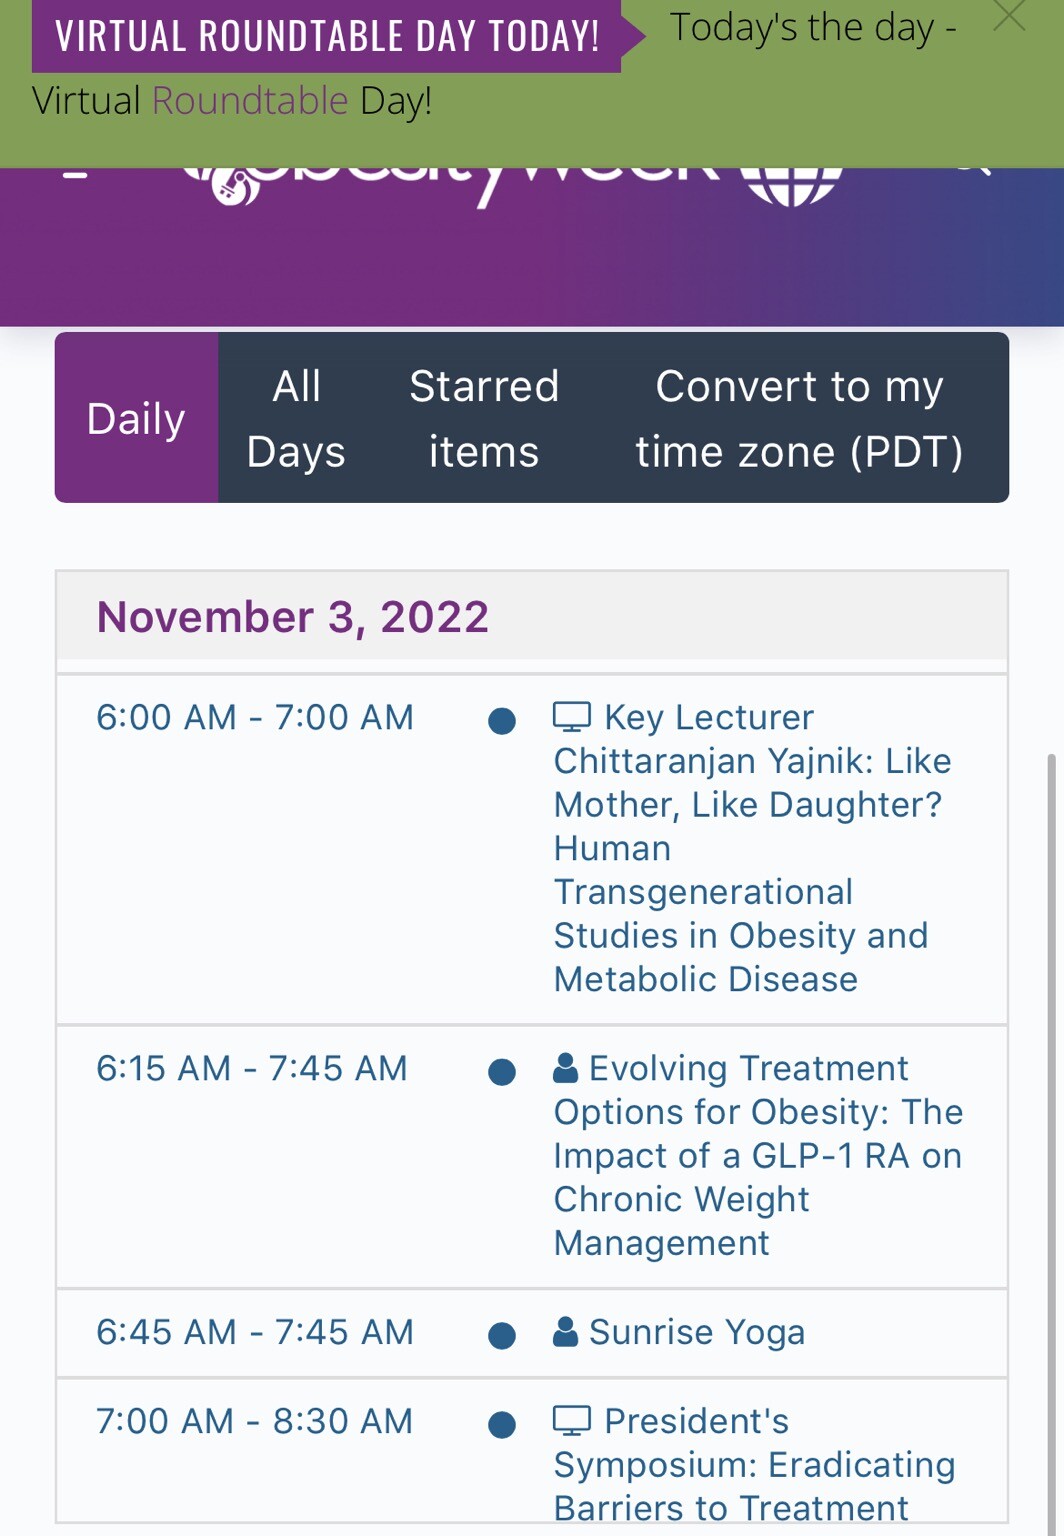Show Starred items

tap(484, 418)
